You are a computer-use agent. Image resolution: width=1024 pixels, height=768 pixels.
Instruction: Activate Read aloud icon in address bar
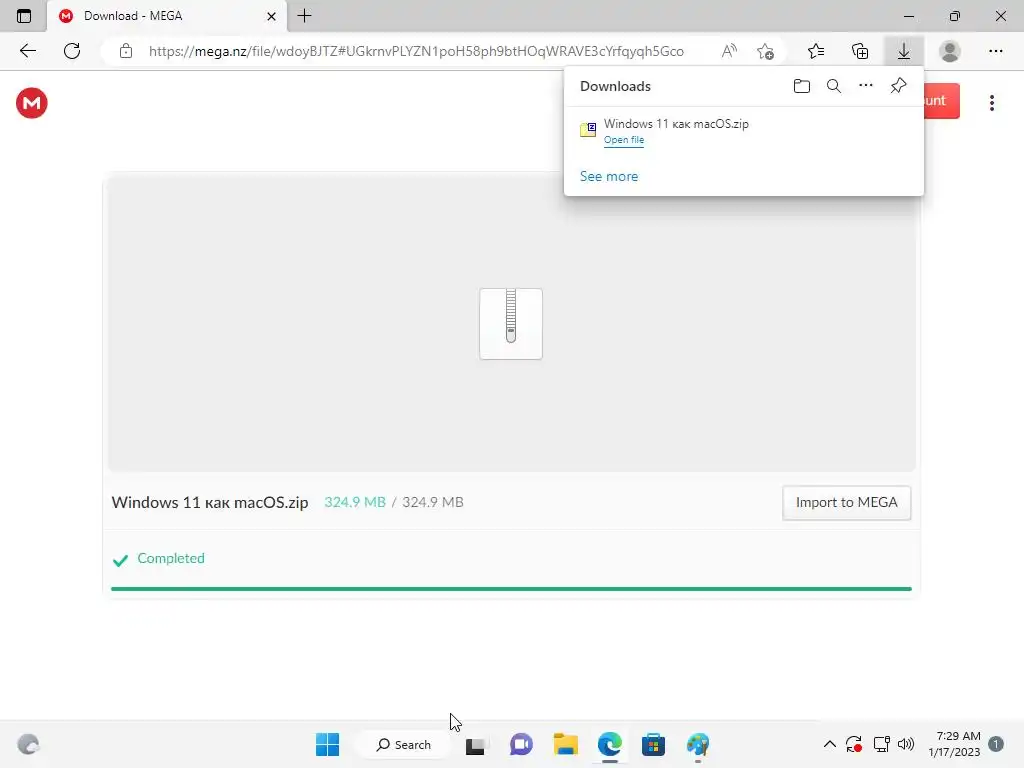(x=729, y=51)
